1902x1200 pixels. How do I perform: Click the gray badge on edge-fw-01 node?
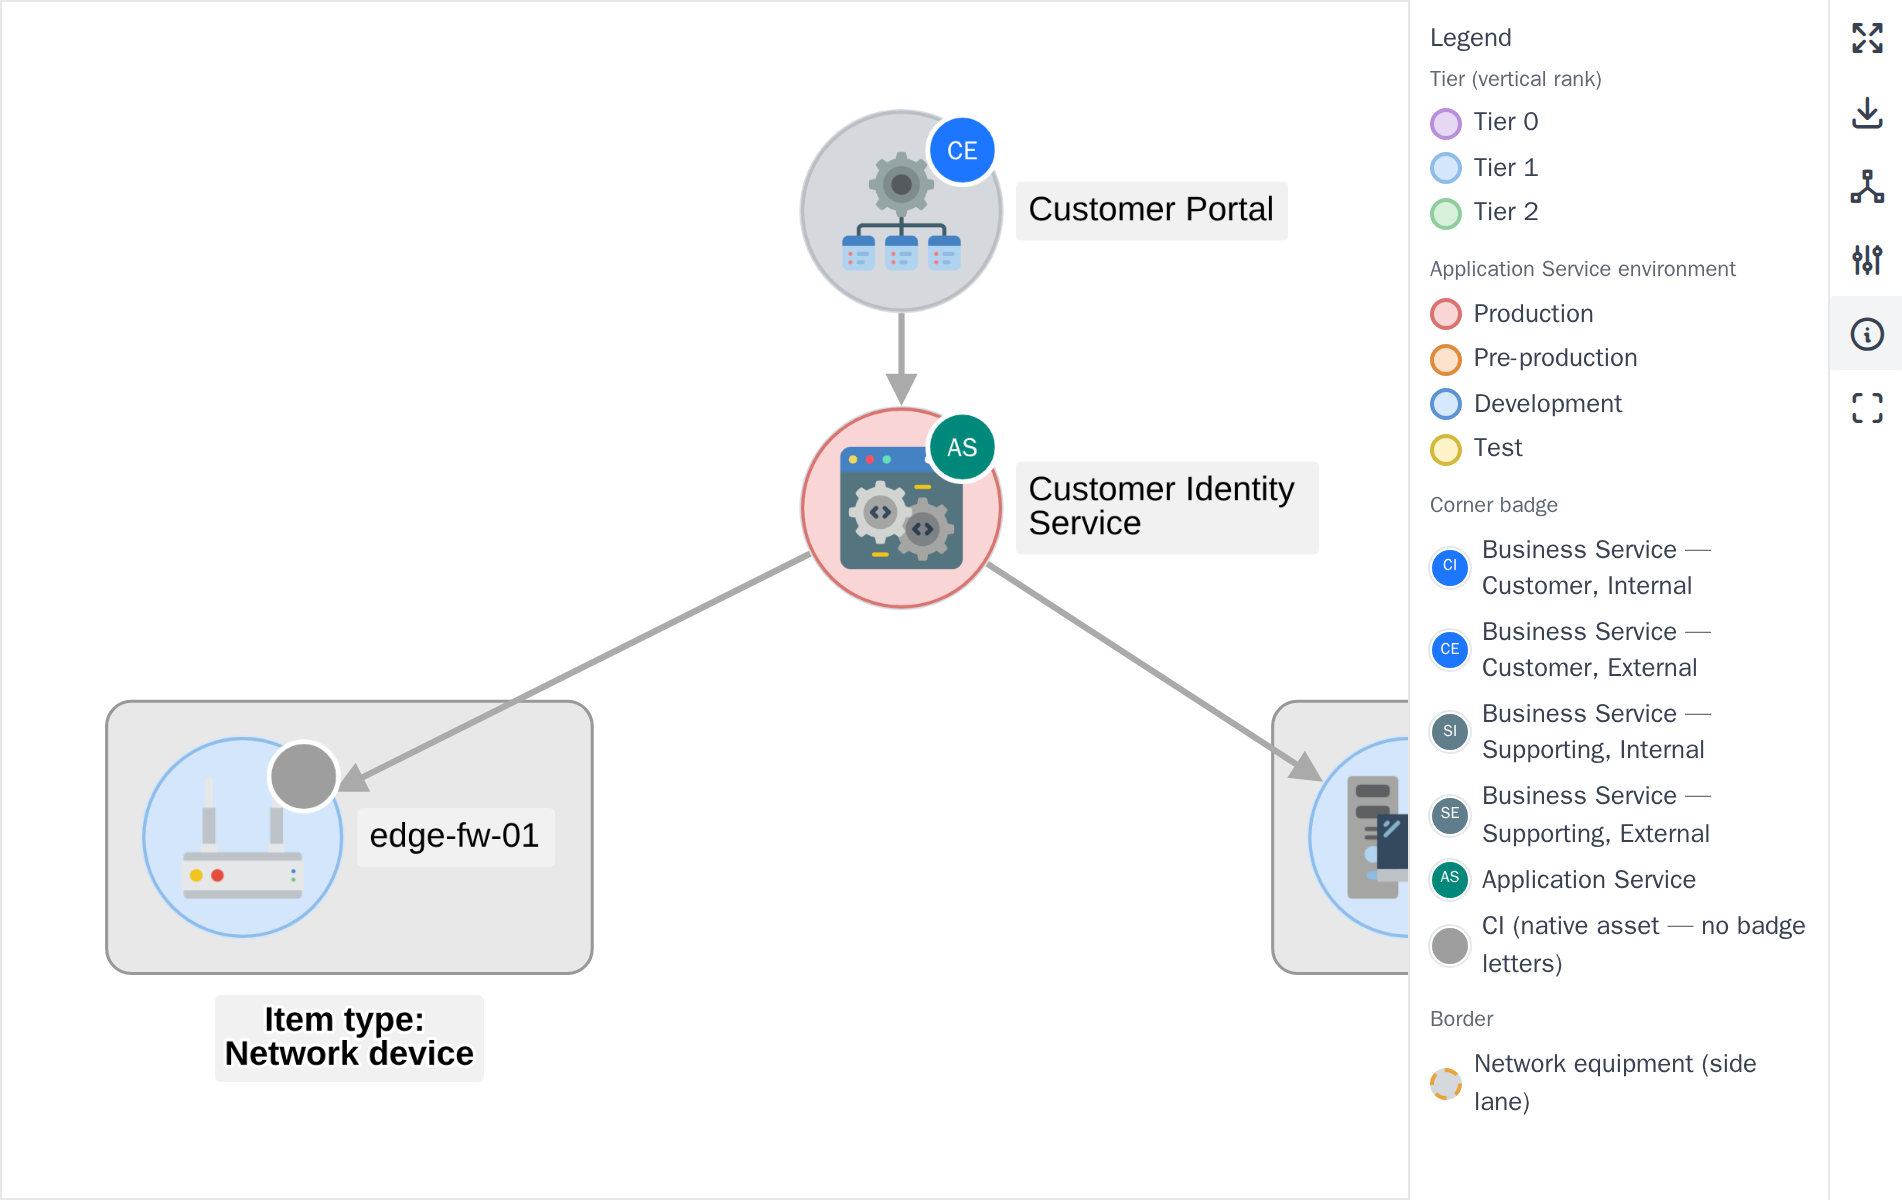[304, 776]
